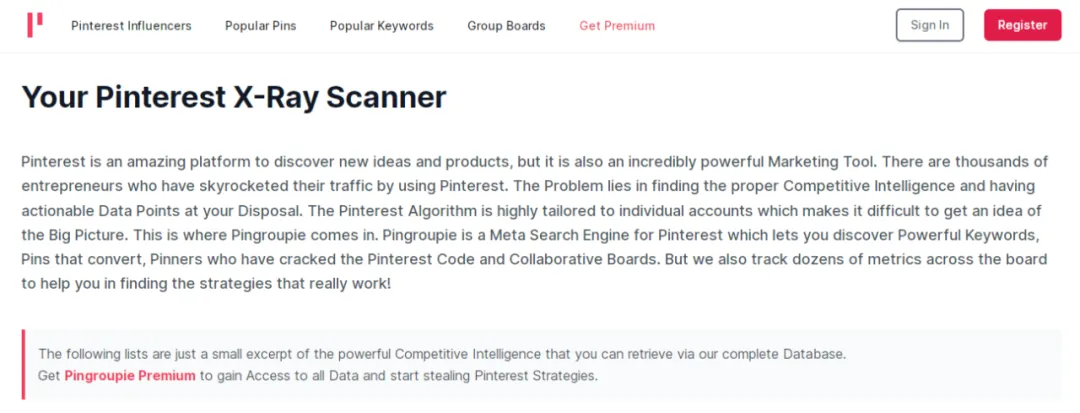Click the red Register button
Viewport: 1080px width, 413px height.
coord(1022,25)
